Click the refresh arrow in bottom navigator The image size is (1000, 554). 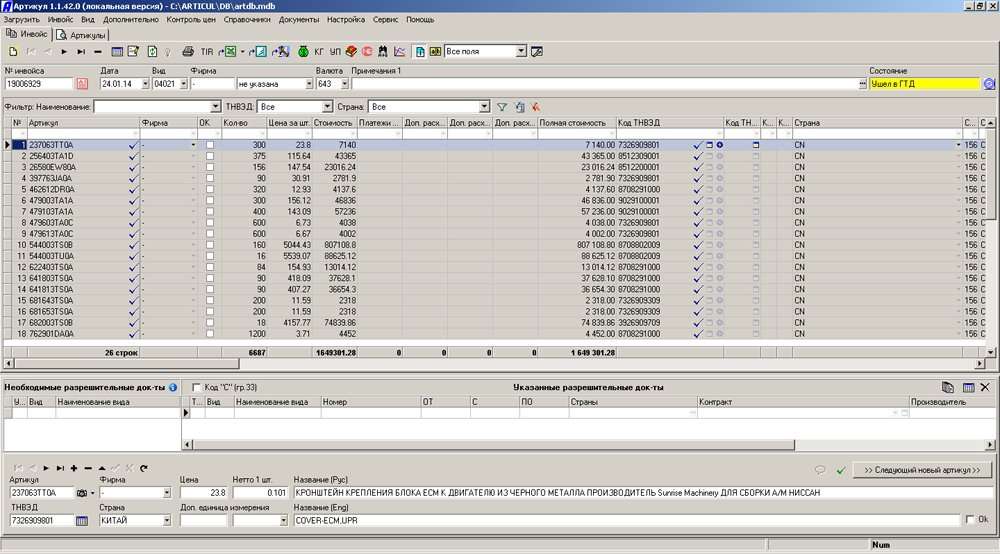point(144,469)
